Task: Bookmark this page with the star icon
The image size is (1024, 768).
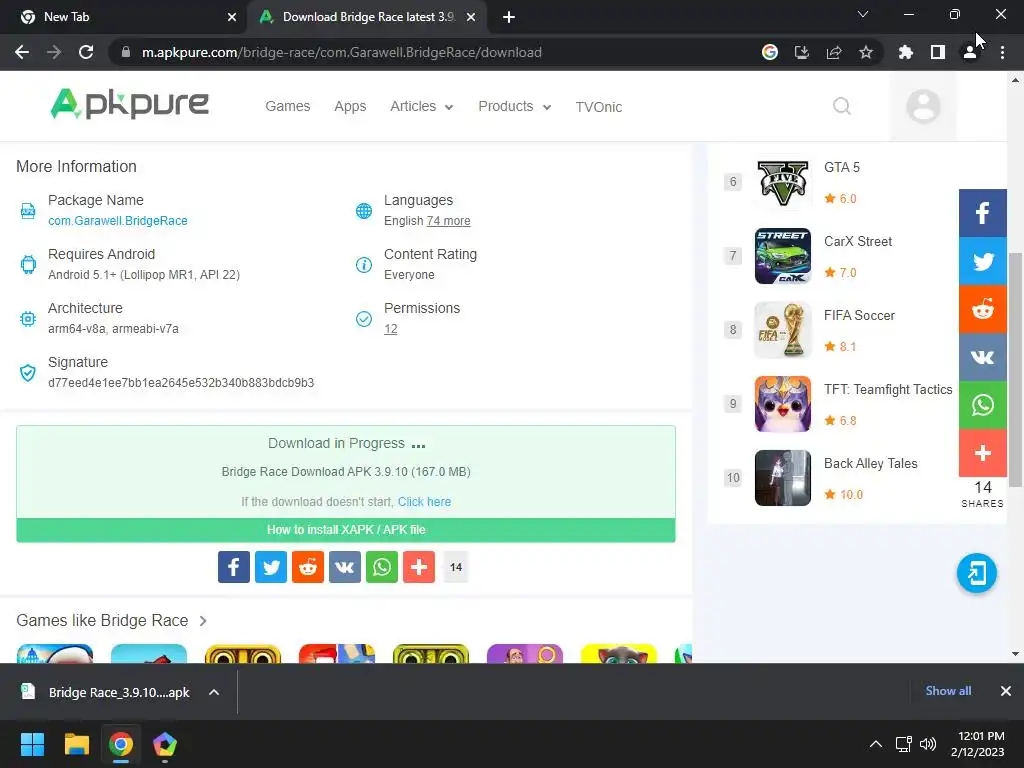Action: pos(866,52)
